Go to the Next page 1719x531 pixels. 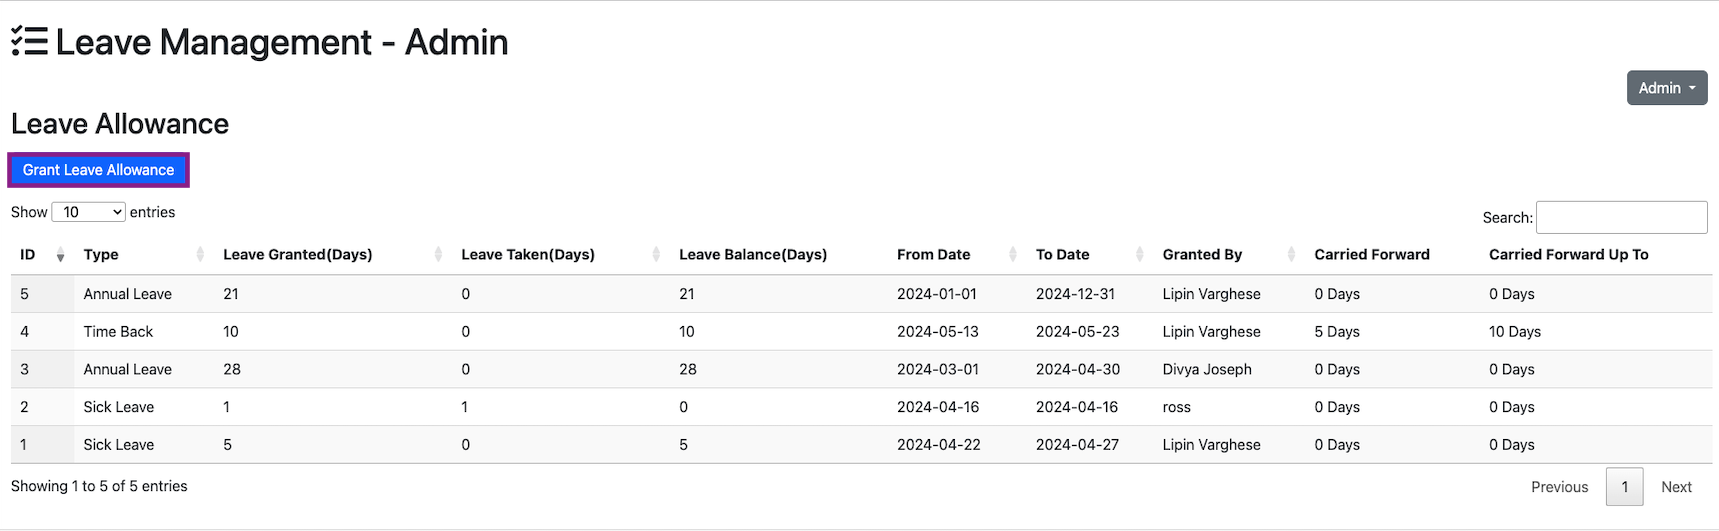(x=1676, y=487)
